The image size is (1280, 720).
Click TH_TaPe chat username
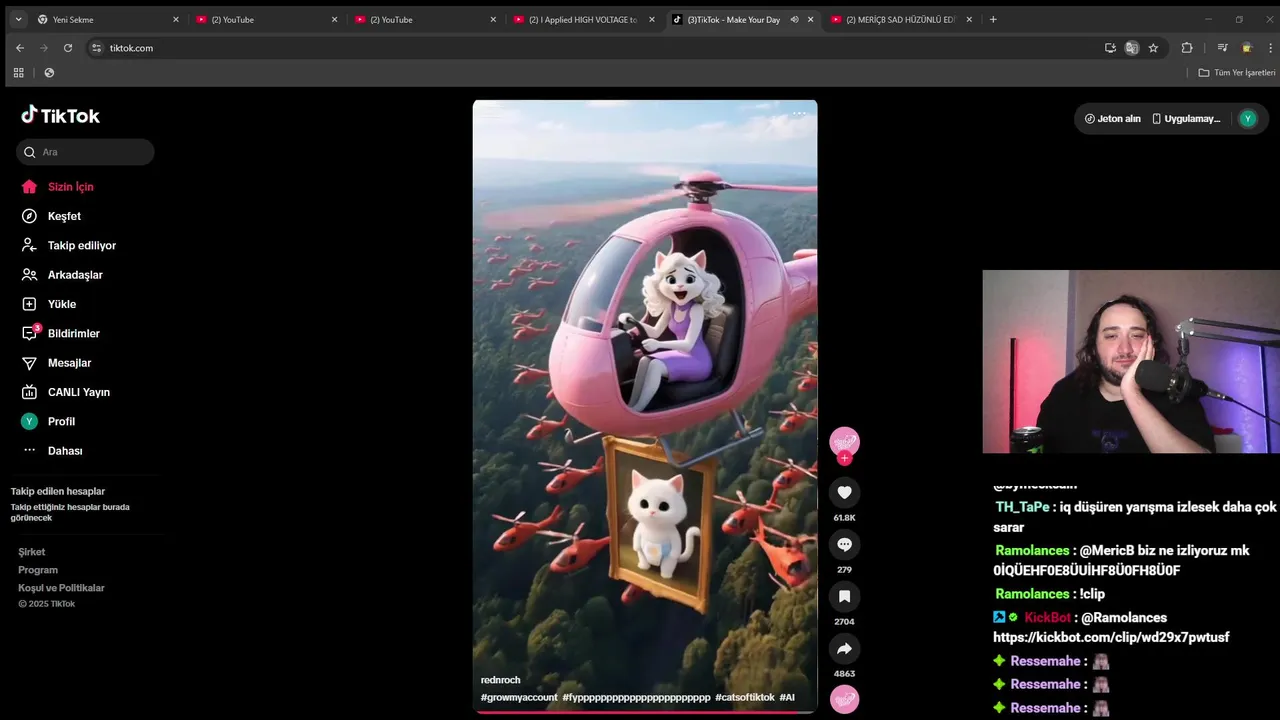click(1022, 507)
